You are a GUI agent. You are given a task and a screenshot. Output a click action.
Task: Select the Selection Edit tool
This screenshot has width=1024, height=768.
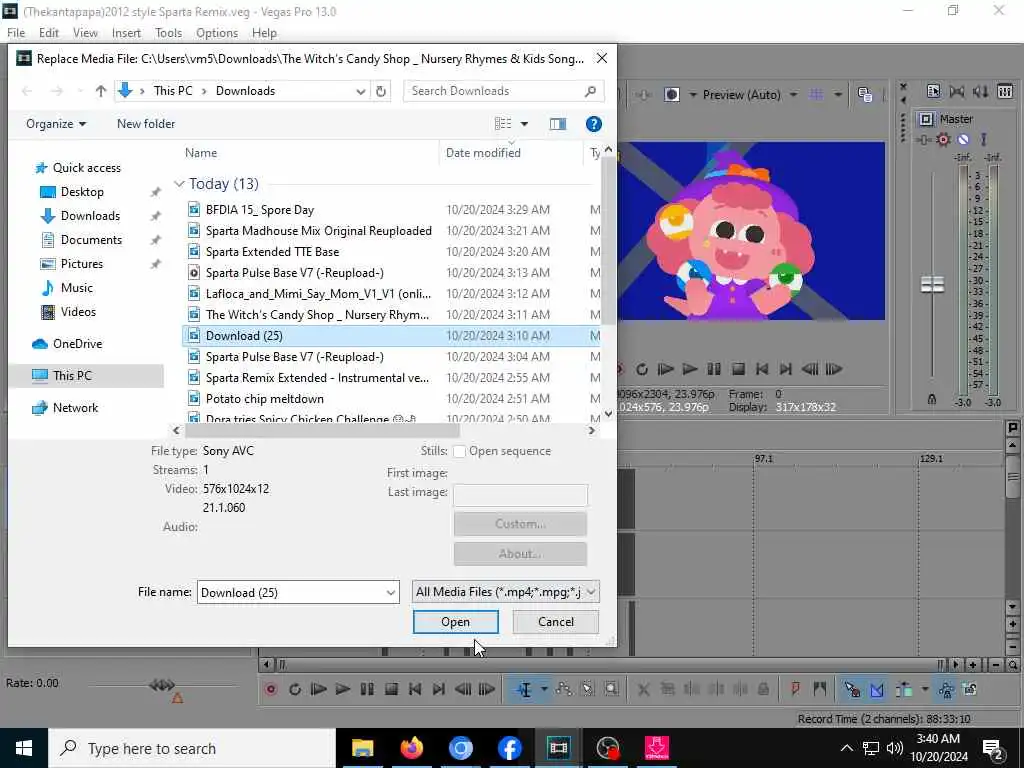tap(587, 689)
